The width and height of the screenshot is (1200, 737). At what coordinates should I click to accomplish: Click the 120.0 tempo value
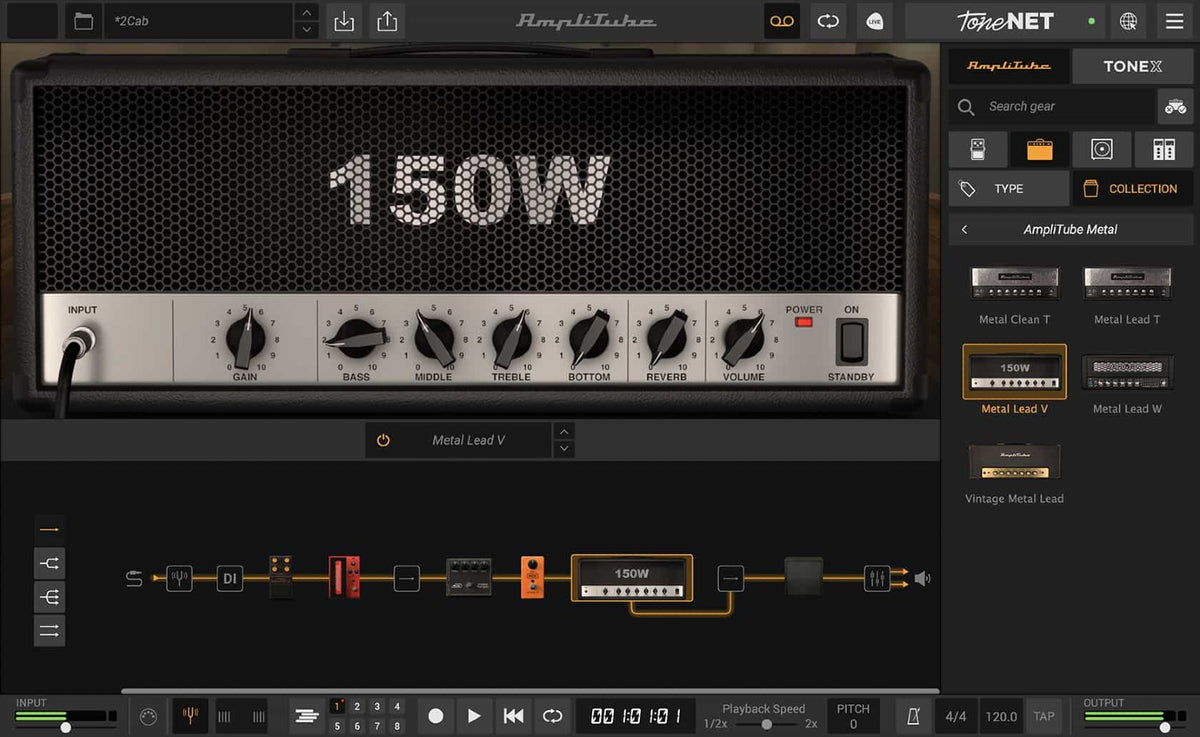[x=1001, y=716]
